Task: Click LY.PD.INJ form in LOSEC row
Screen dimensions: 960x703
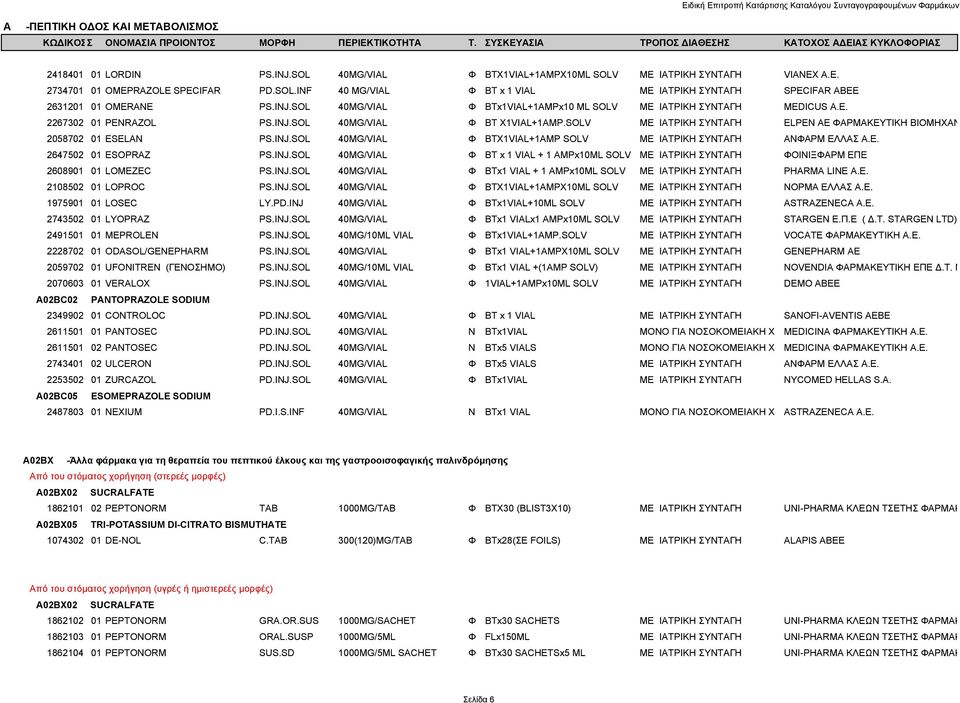Action: (x=281, y=203)
